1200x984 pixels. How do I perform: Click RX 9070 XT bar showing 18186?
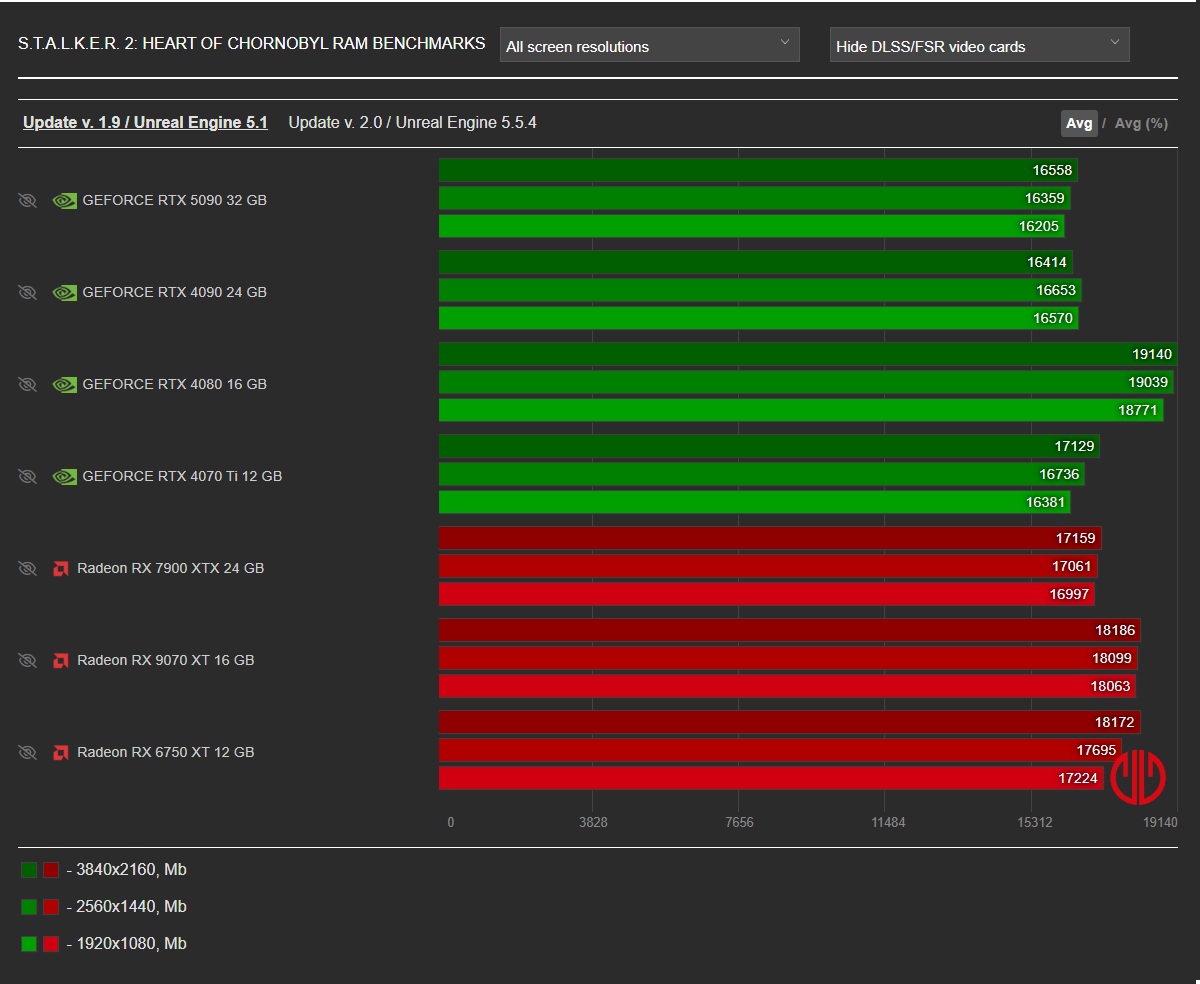click(790, 630)
